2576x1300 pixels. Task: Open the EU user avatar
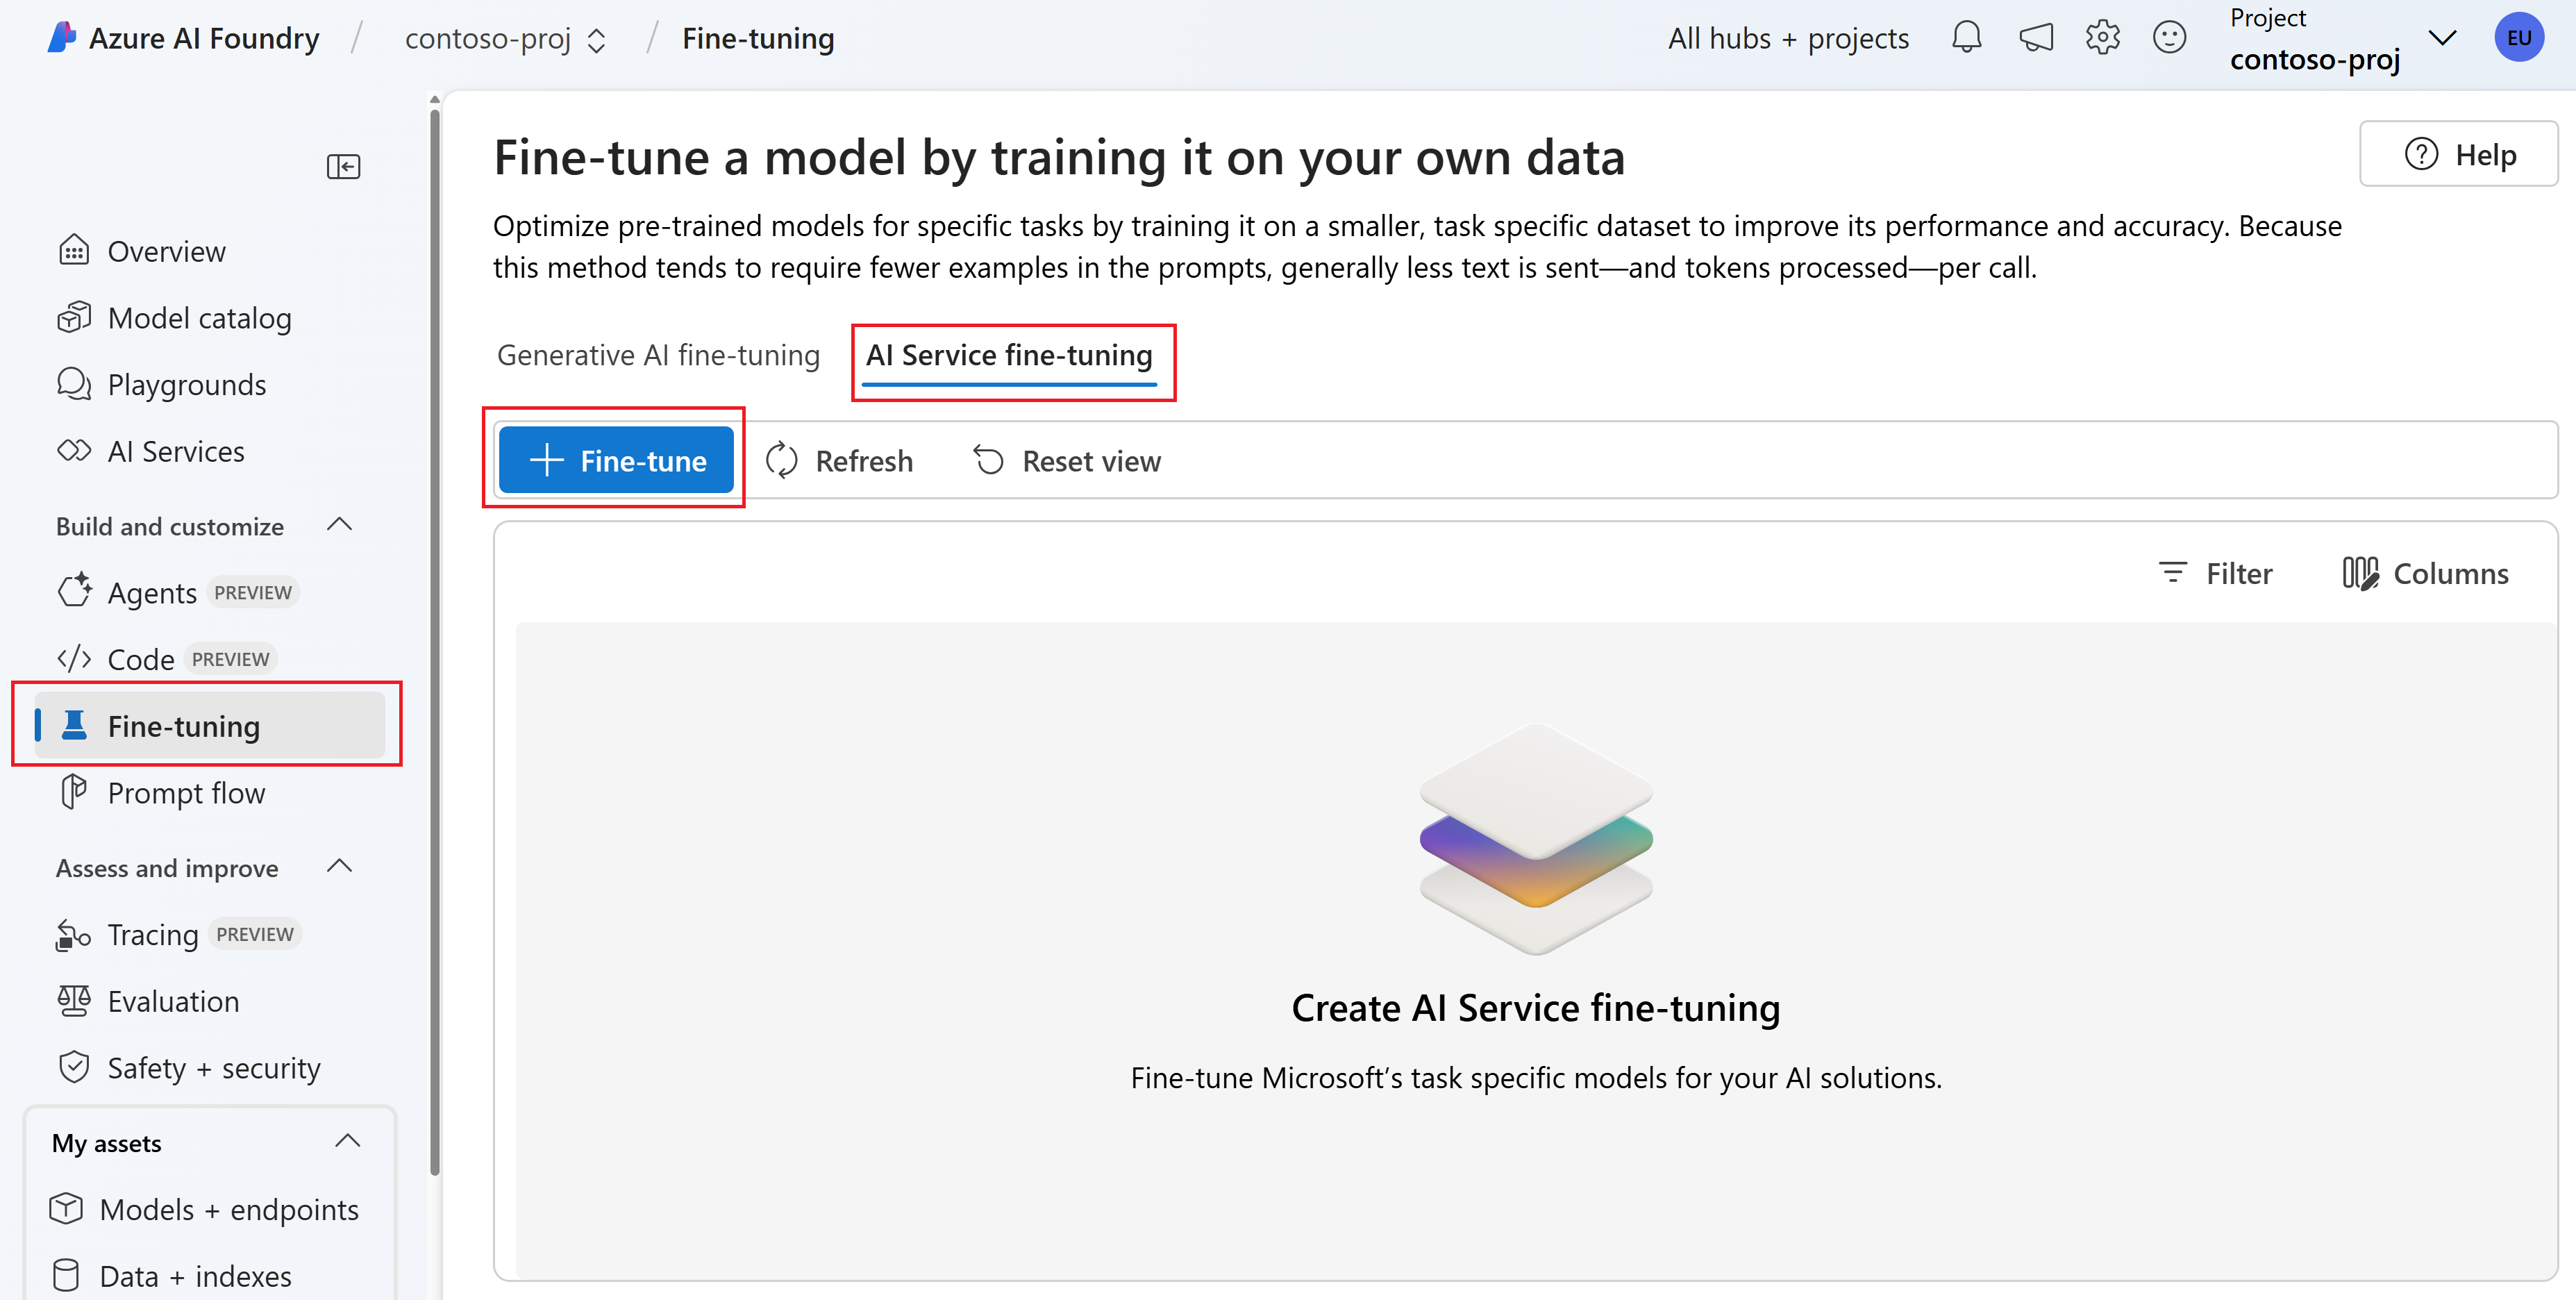2518,38
